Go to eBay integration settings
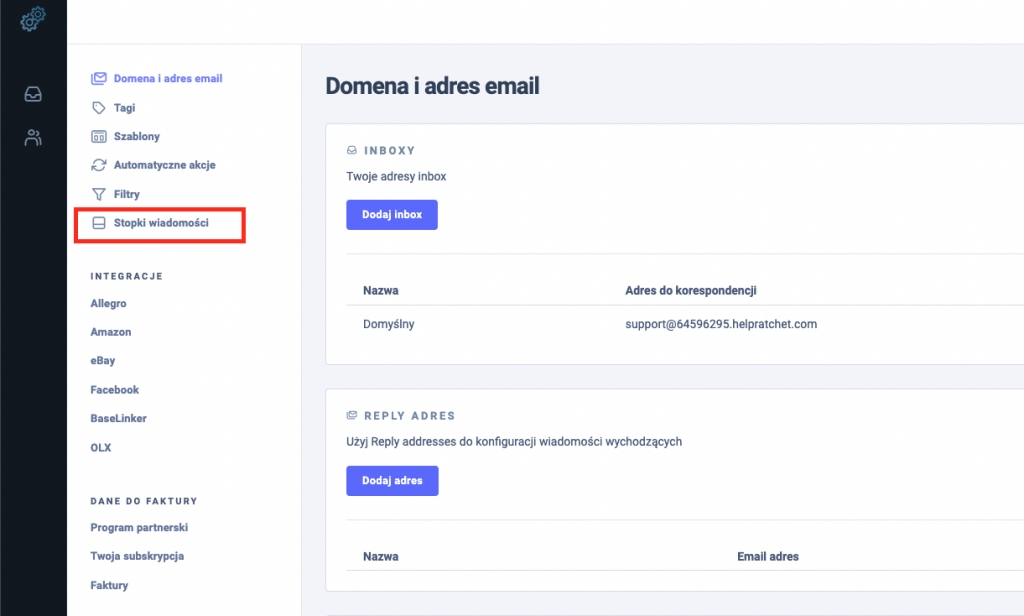The width and height of the screenshot is (1024, 616). coord(102,361)
